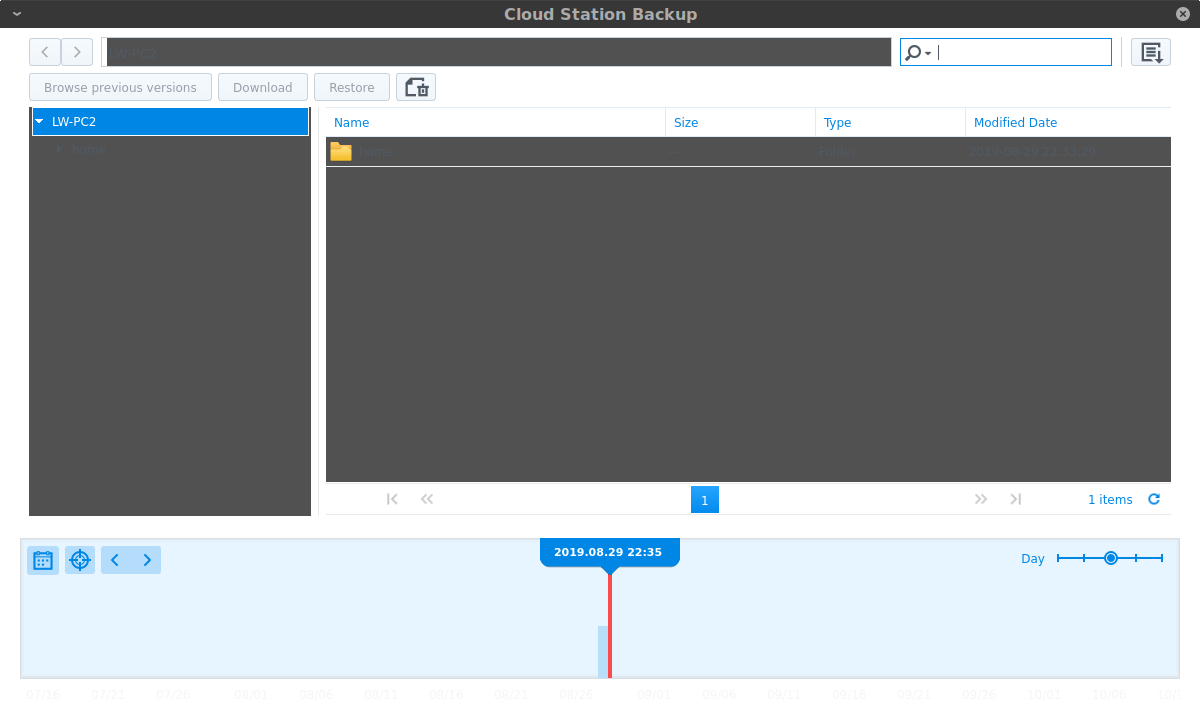Move the timeline to the previous period

point(115,560)
